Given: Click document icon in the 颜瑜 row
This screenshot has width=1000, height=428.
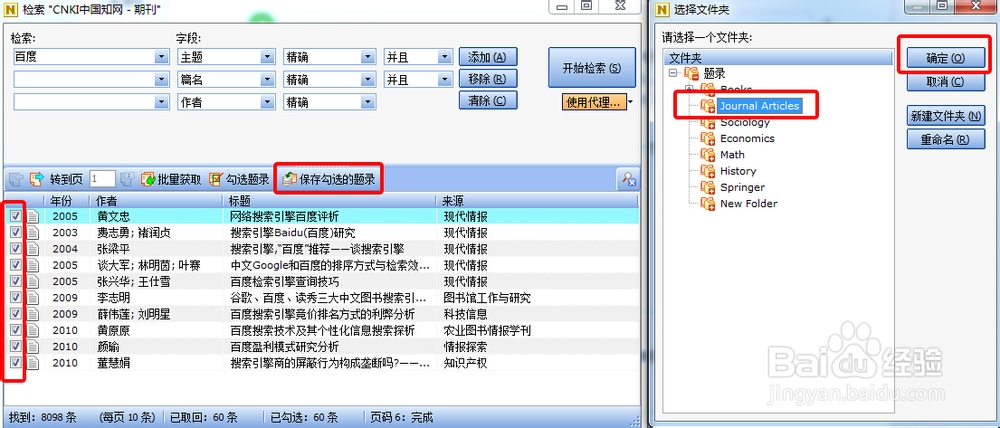Looking at the screenshot, I should pos(33,346).
